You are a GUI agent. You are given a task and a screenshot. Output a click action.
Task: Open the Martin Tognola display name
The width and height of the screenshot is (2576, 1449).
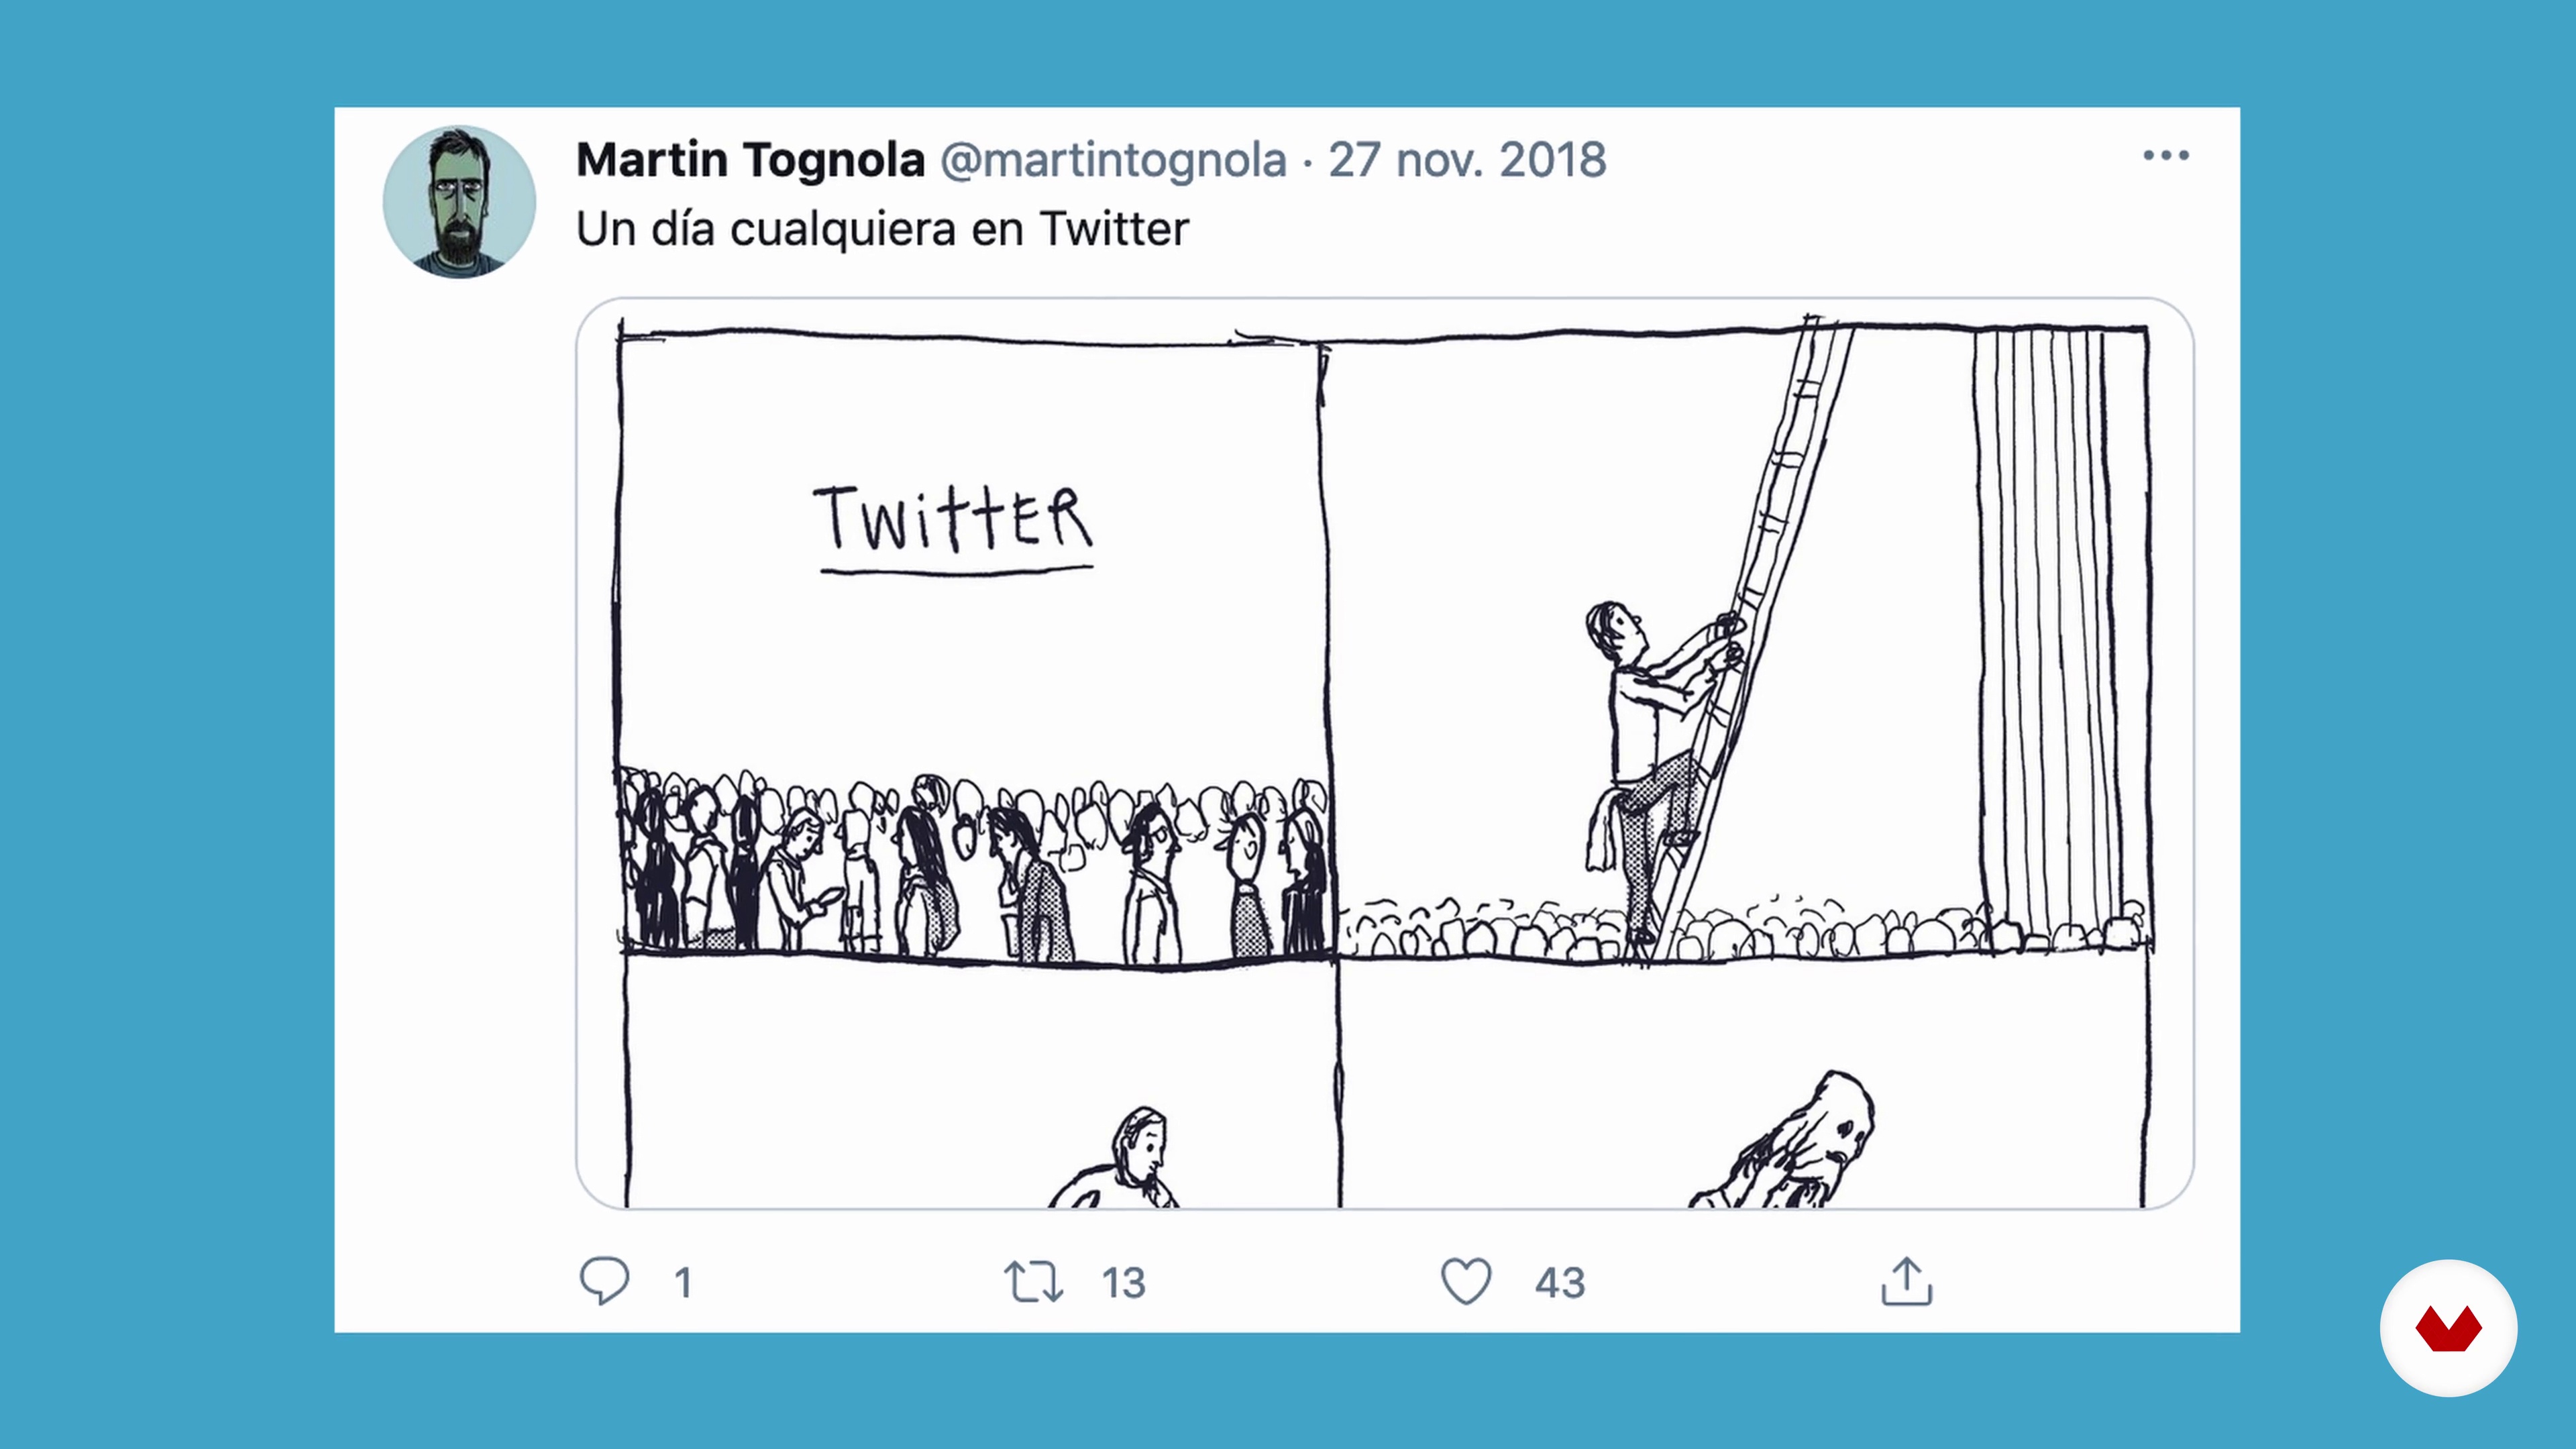point(750,160)
